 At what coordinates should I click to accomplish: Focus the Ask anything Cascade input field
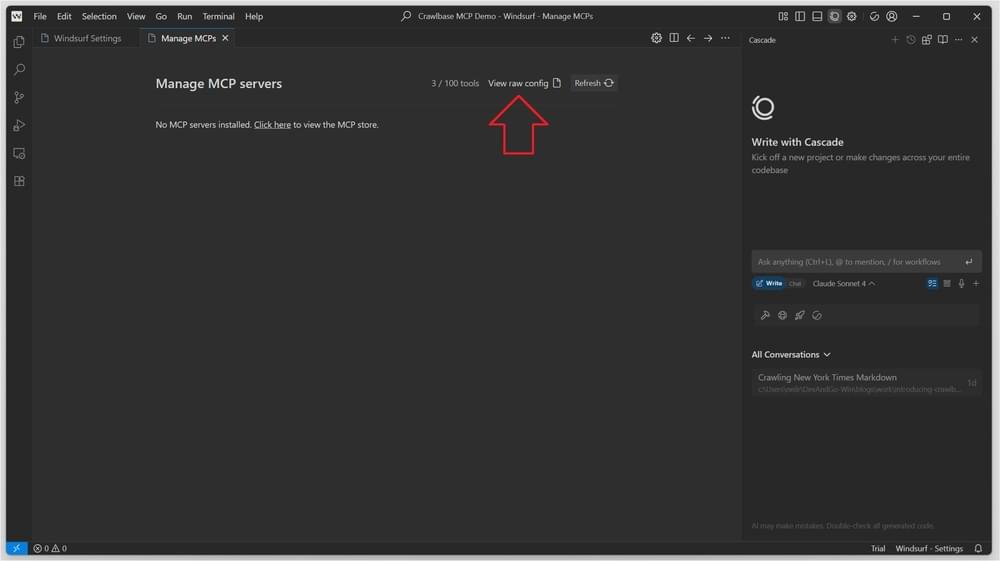[x=855, y=262]
